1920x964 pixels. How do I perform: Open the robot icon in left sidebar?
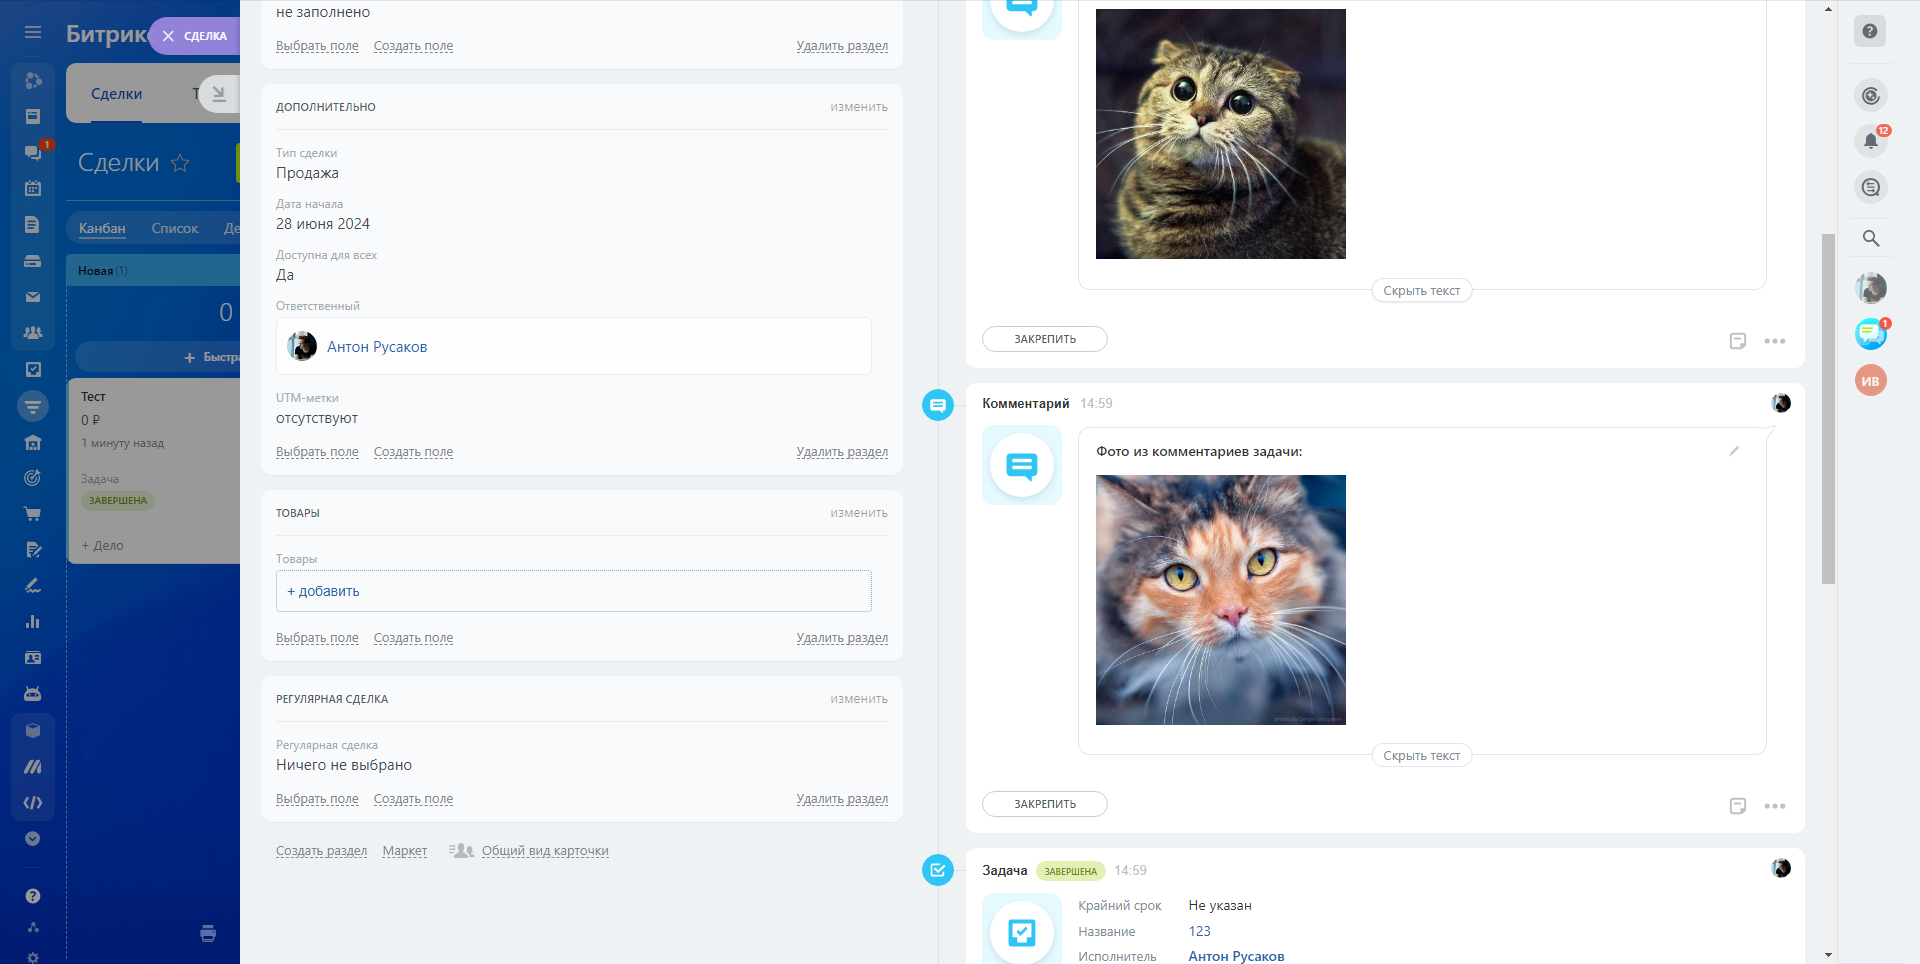coord(33,694)
